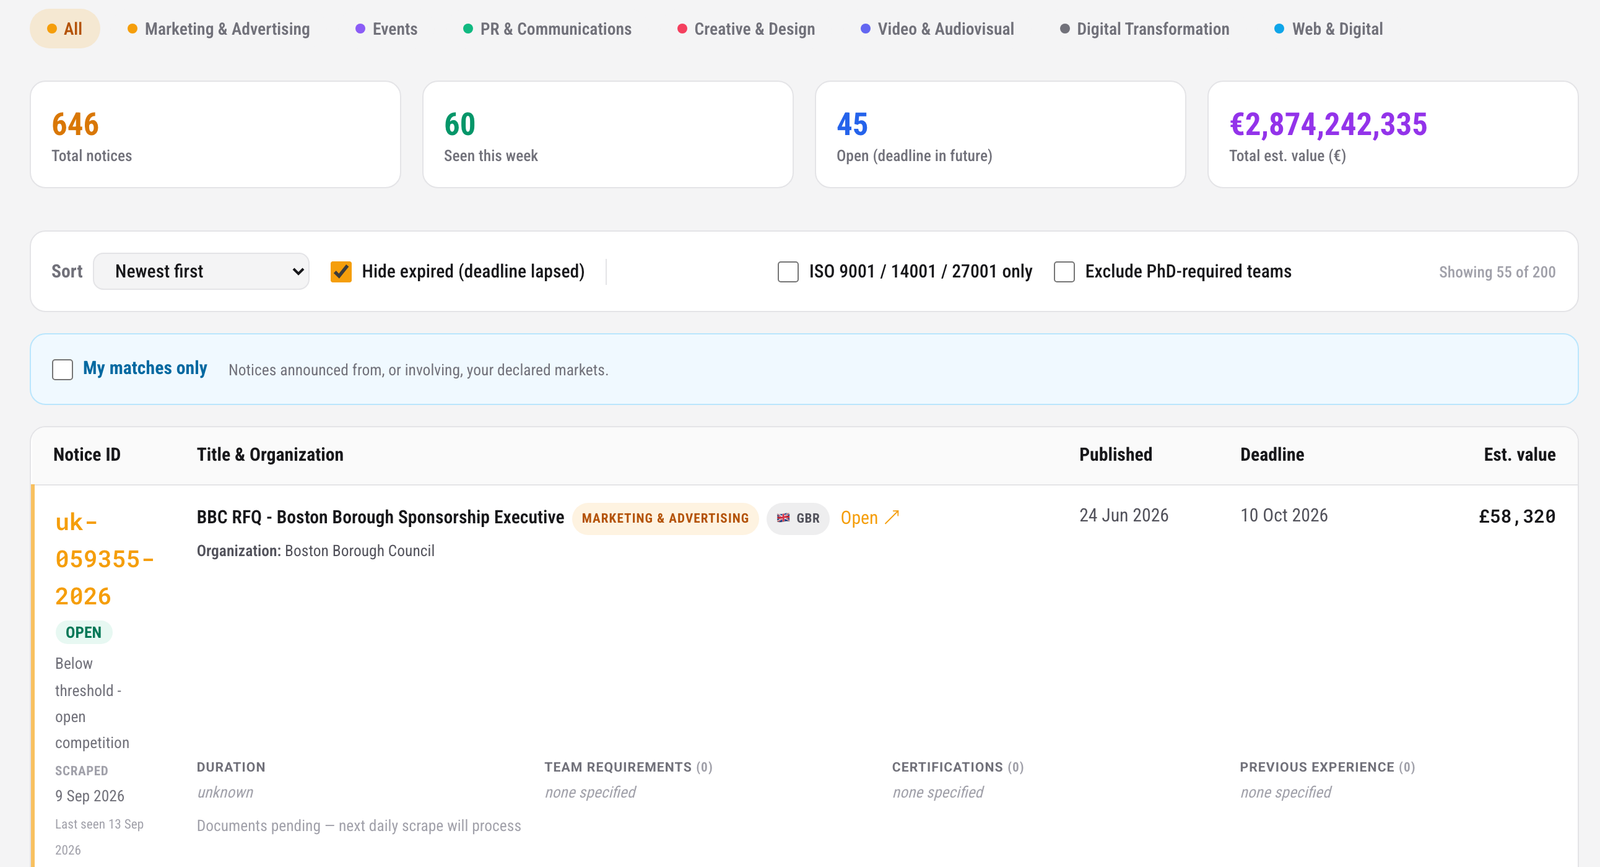Click the 24 Jun 2026 published date
This screenshot has height=867, width=1600.
[1124, 515]
